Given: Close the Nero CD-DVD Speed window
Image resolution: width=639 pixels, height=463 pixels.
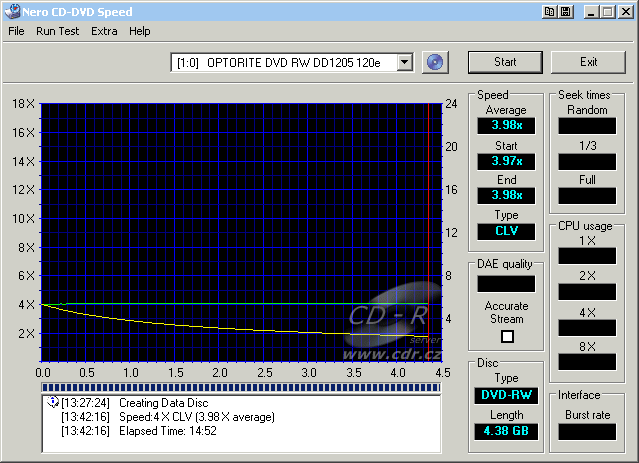Looking at the screenshot, I should [x=626, y=12].
